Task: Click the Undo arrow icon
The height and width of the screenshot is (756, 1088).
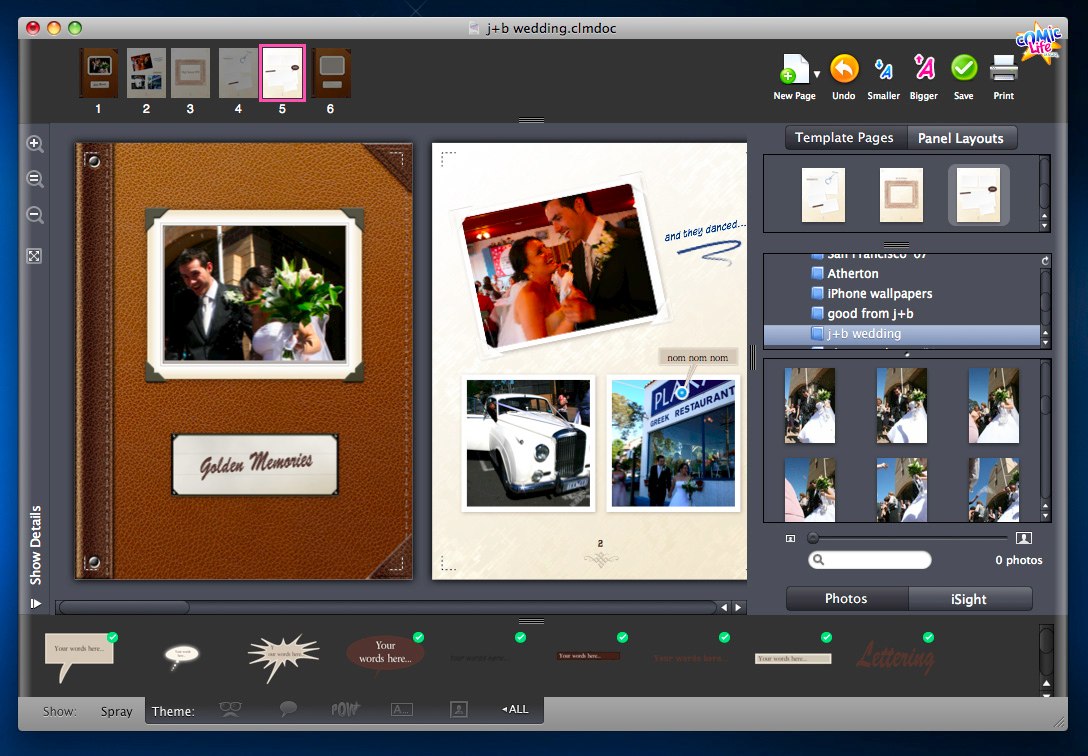Action: tap(844, 69)
